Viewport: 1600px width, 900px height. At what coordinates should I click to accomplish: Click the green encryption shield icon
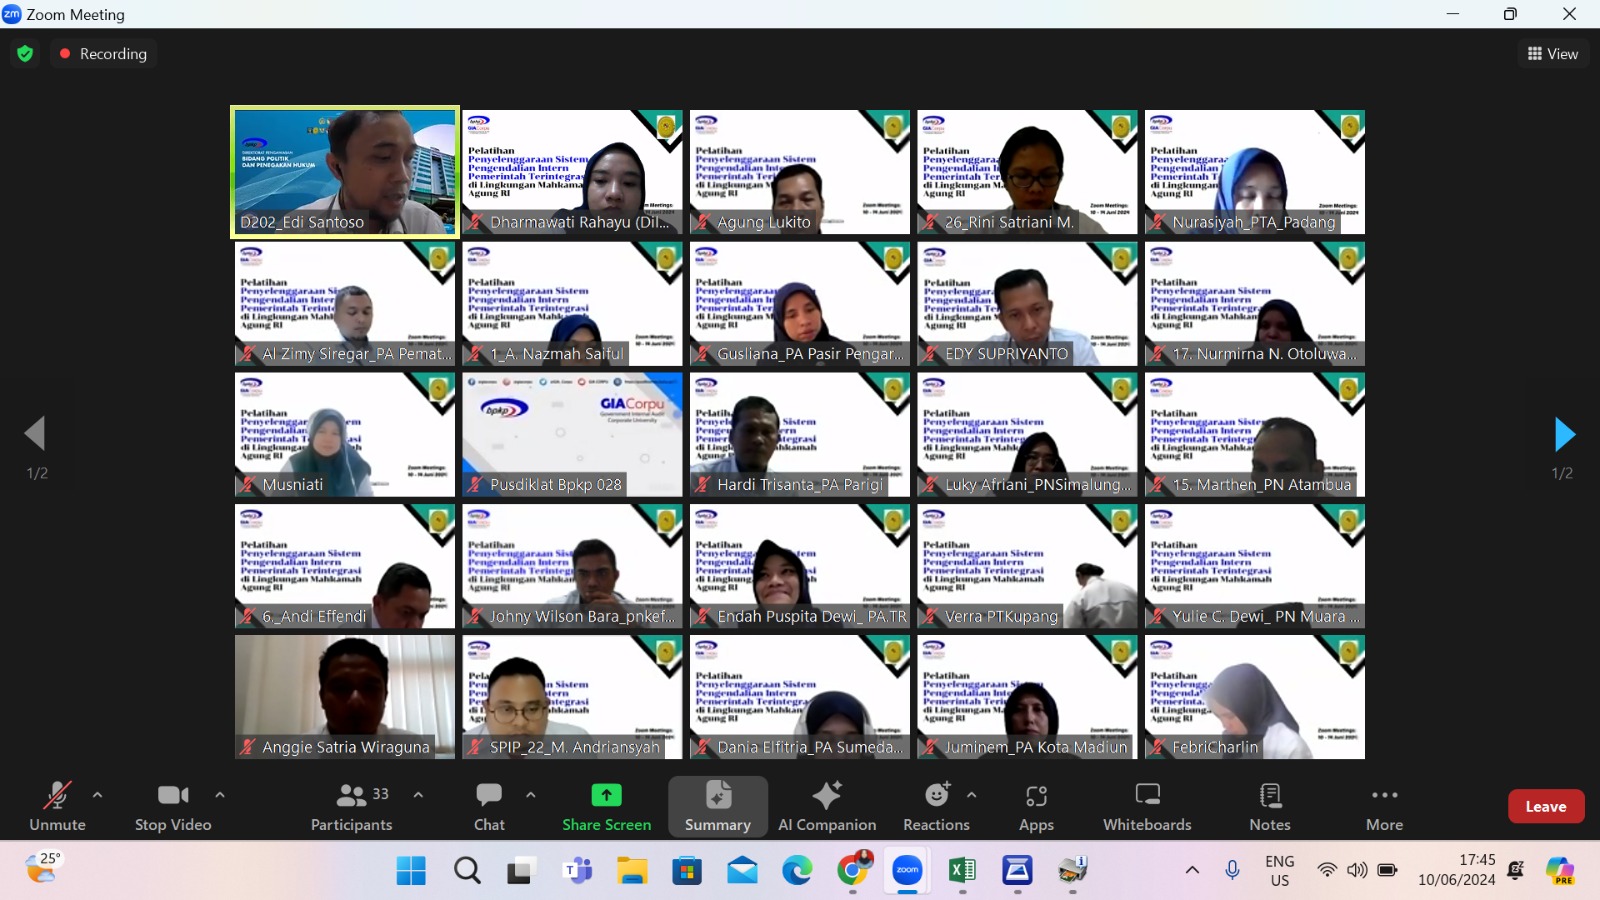click(x=25, y=54)
